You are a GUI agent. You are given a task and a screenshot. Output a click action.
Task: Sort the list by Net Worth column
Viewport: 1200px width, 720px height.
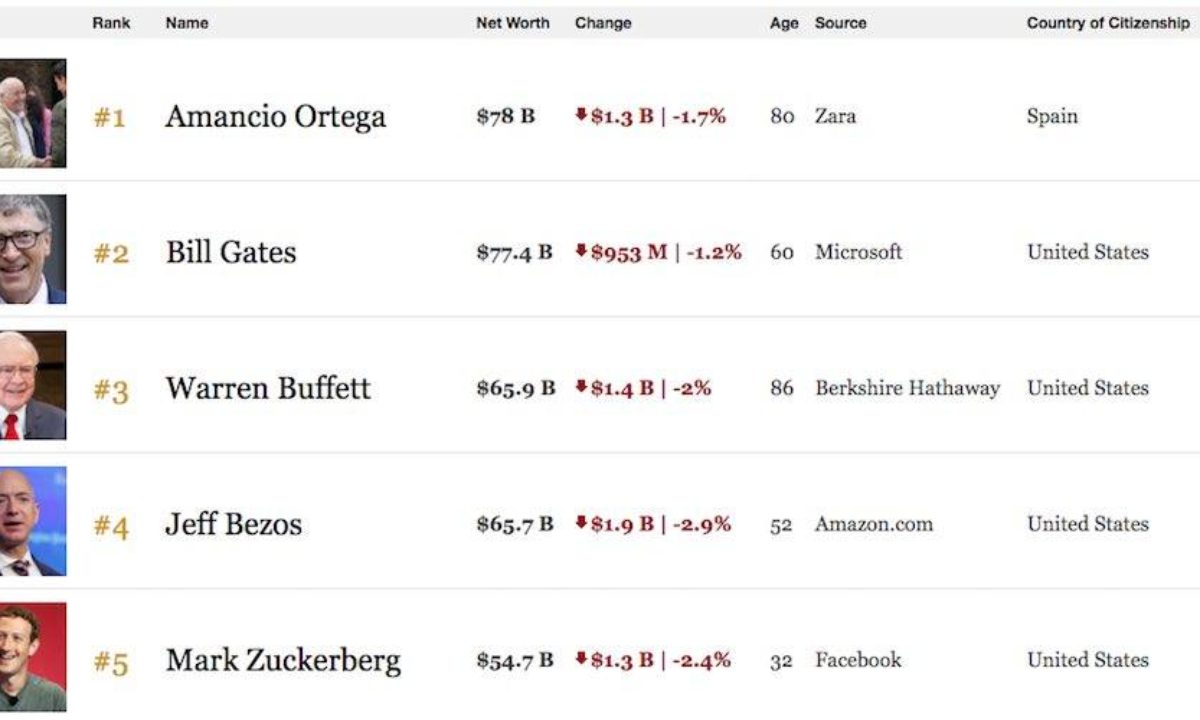coord(512,23)
